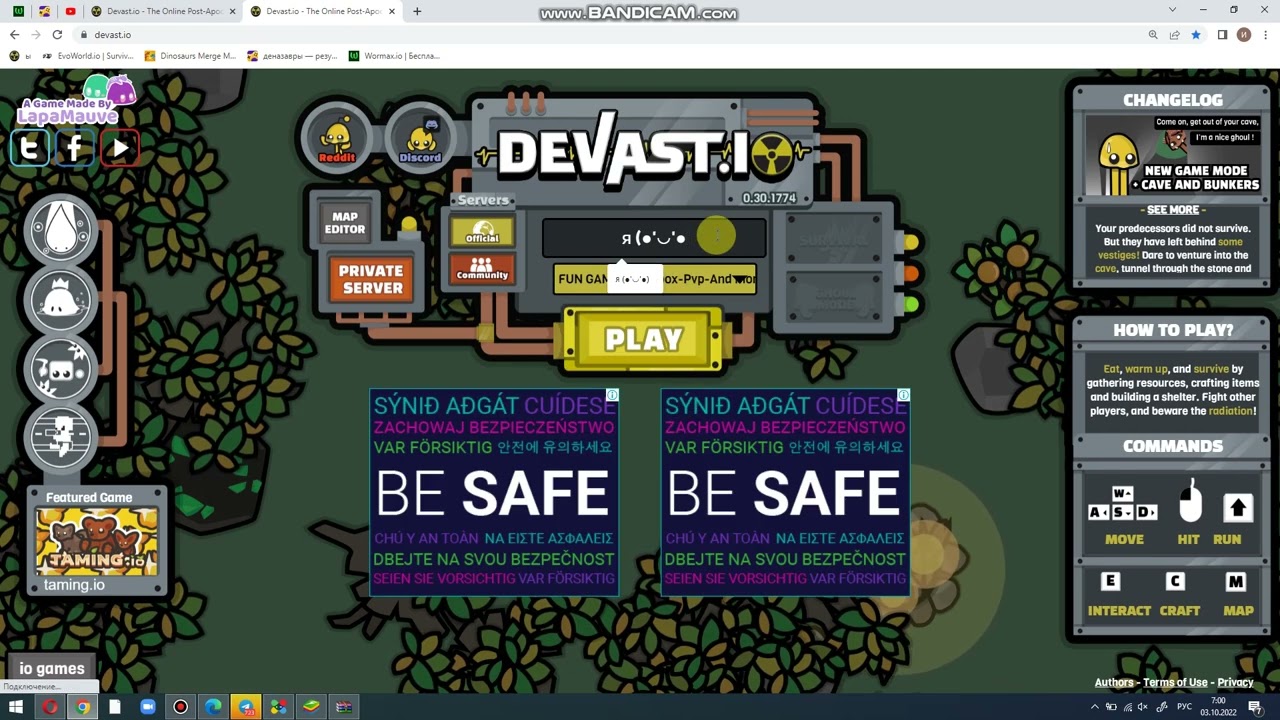Click the Reddit round button

[x=337, y=139]
